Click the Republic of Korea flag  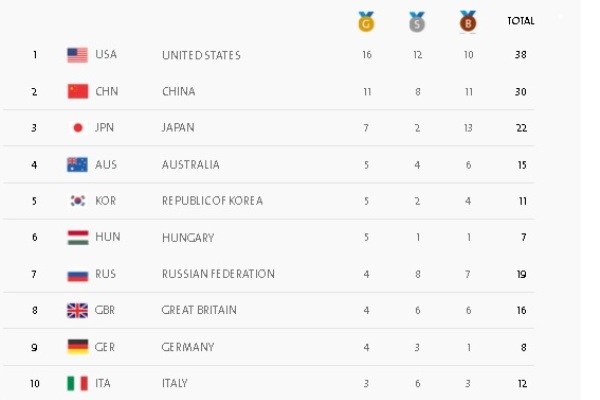78,201
